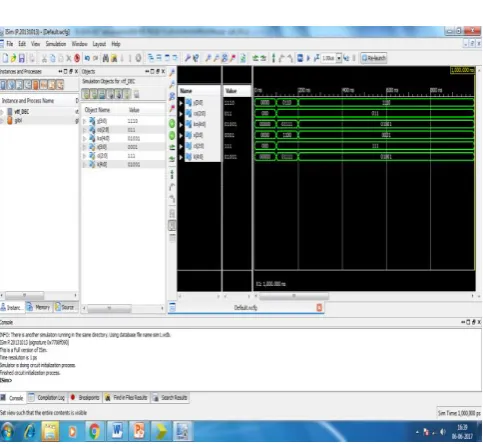Open the Edit menu
483x444 pixels.
(x=22, y=44)
